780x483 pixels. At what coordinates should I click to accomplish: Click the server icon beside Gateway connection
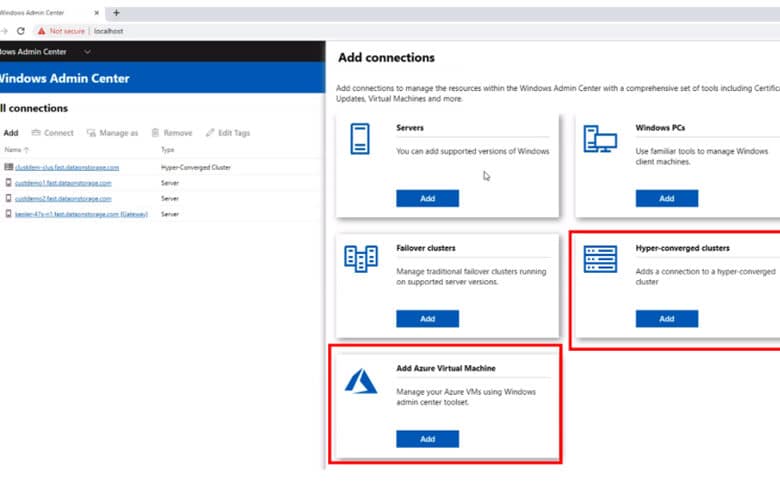[8, 213]
